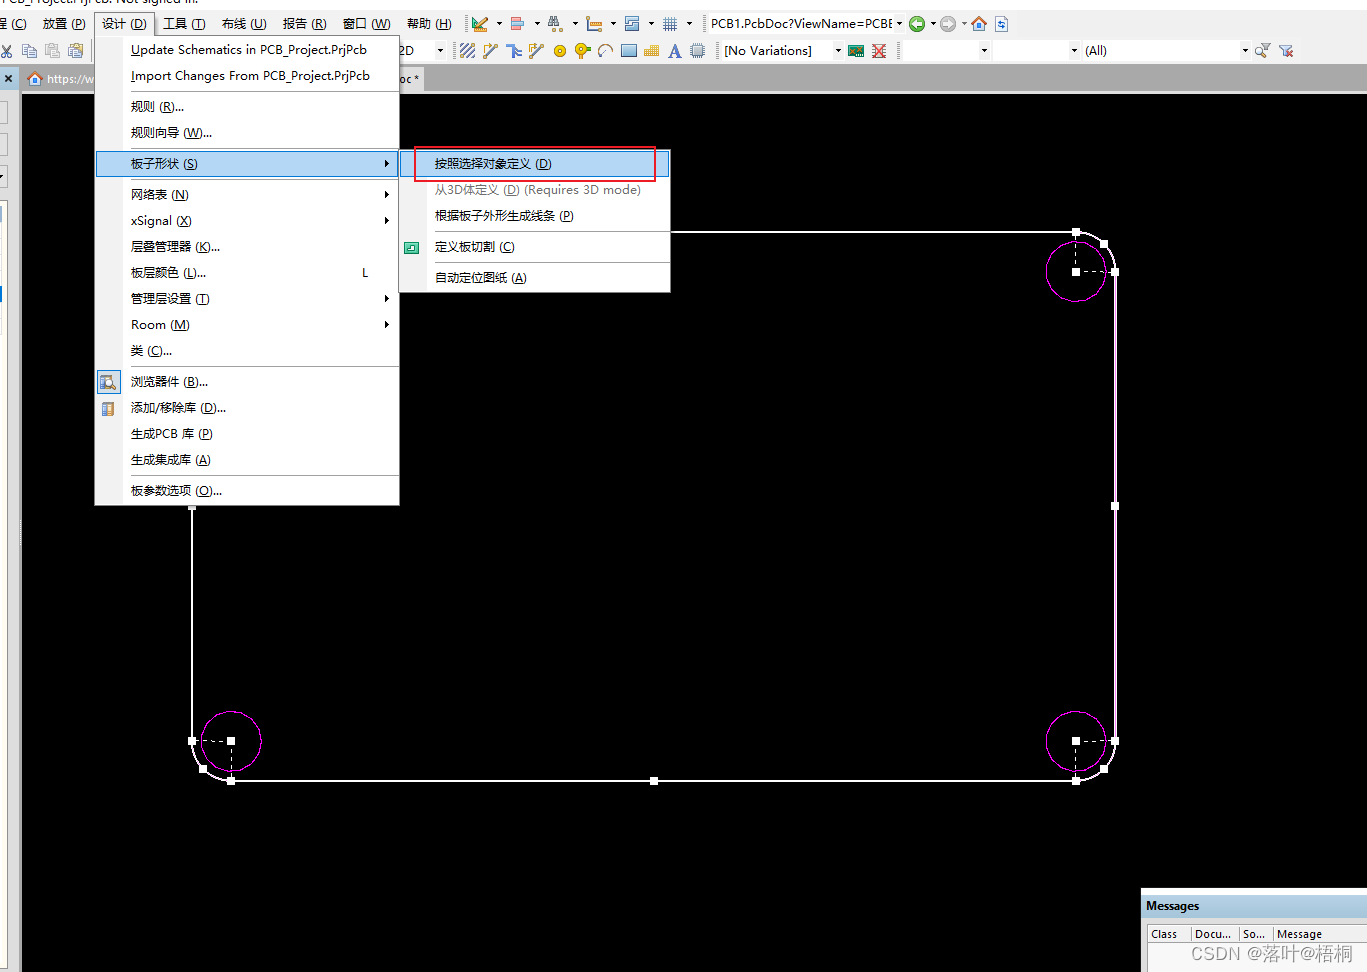This screenshot has width=1367, height=972.
Task: Choose 添加/移除库 (D)... entry
Action: point(247,408)
